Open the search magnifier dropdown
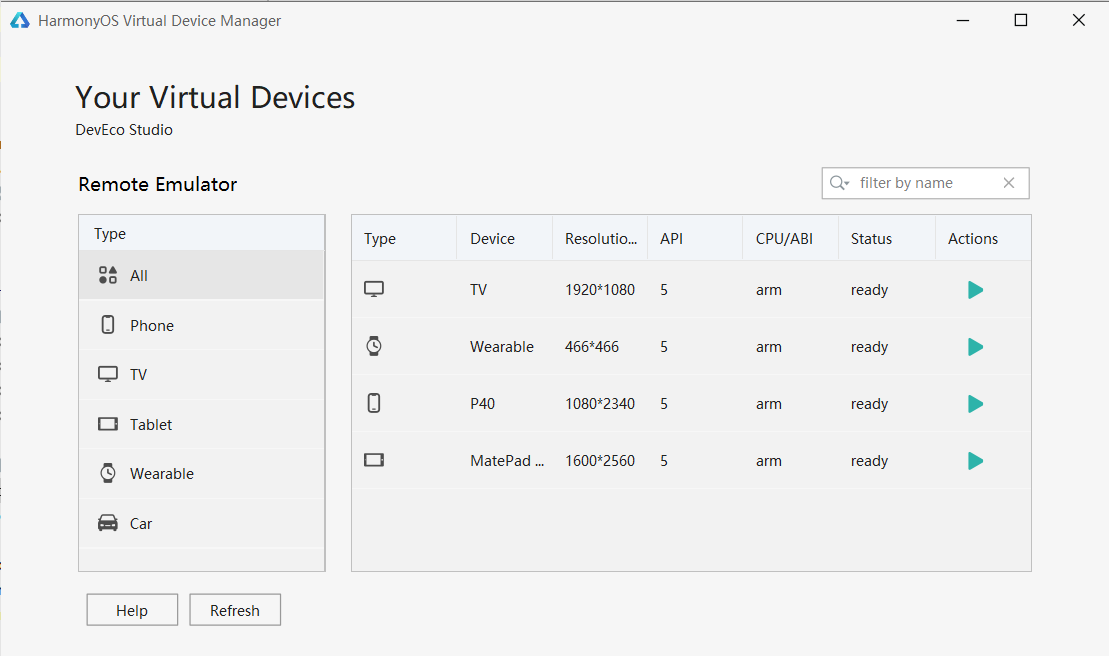This screenshot has width=1109, height=656. pos(840,183)
